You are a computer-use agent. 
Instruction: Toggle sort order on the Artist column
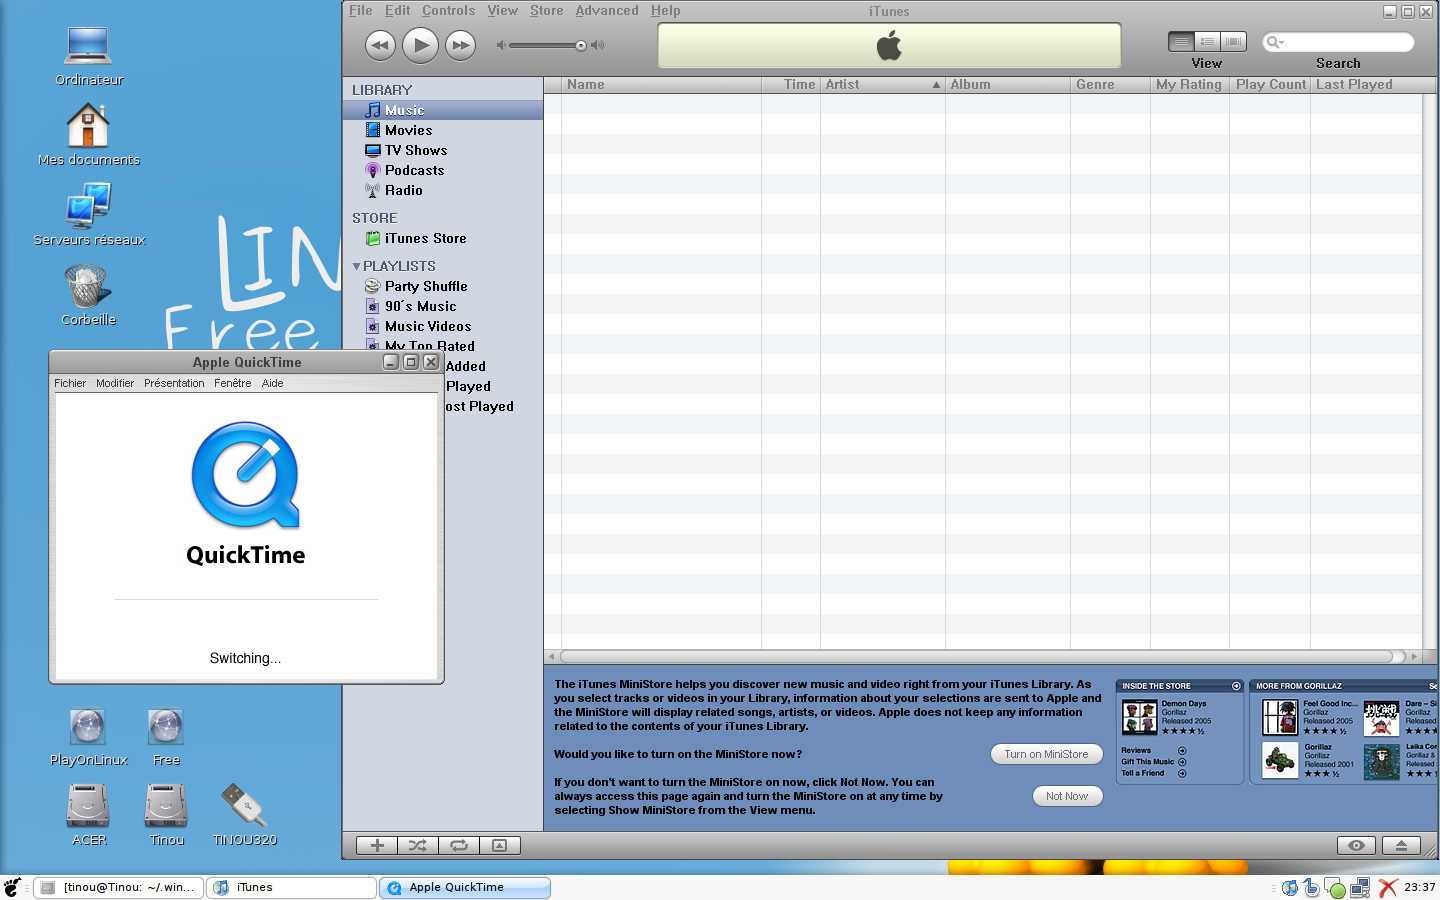coord(883,85)
